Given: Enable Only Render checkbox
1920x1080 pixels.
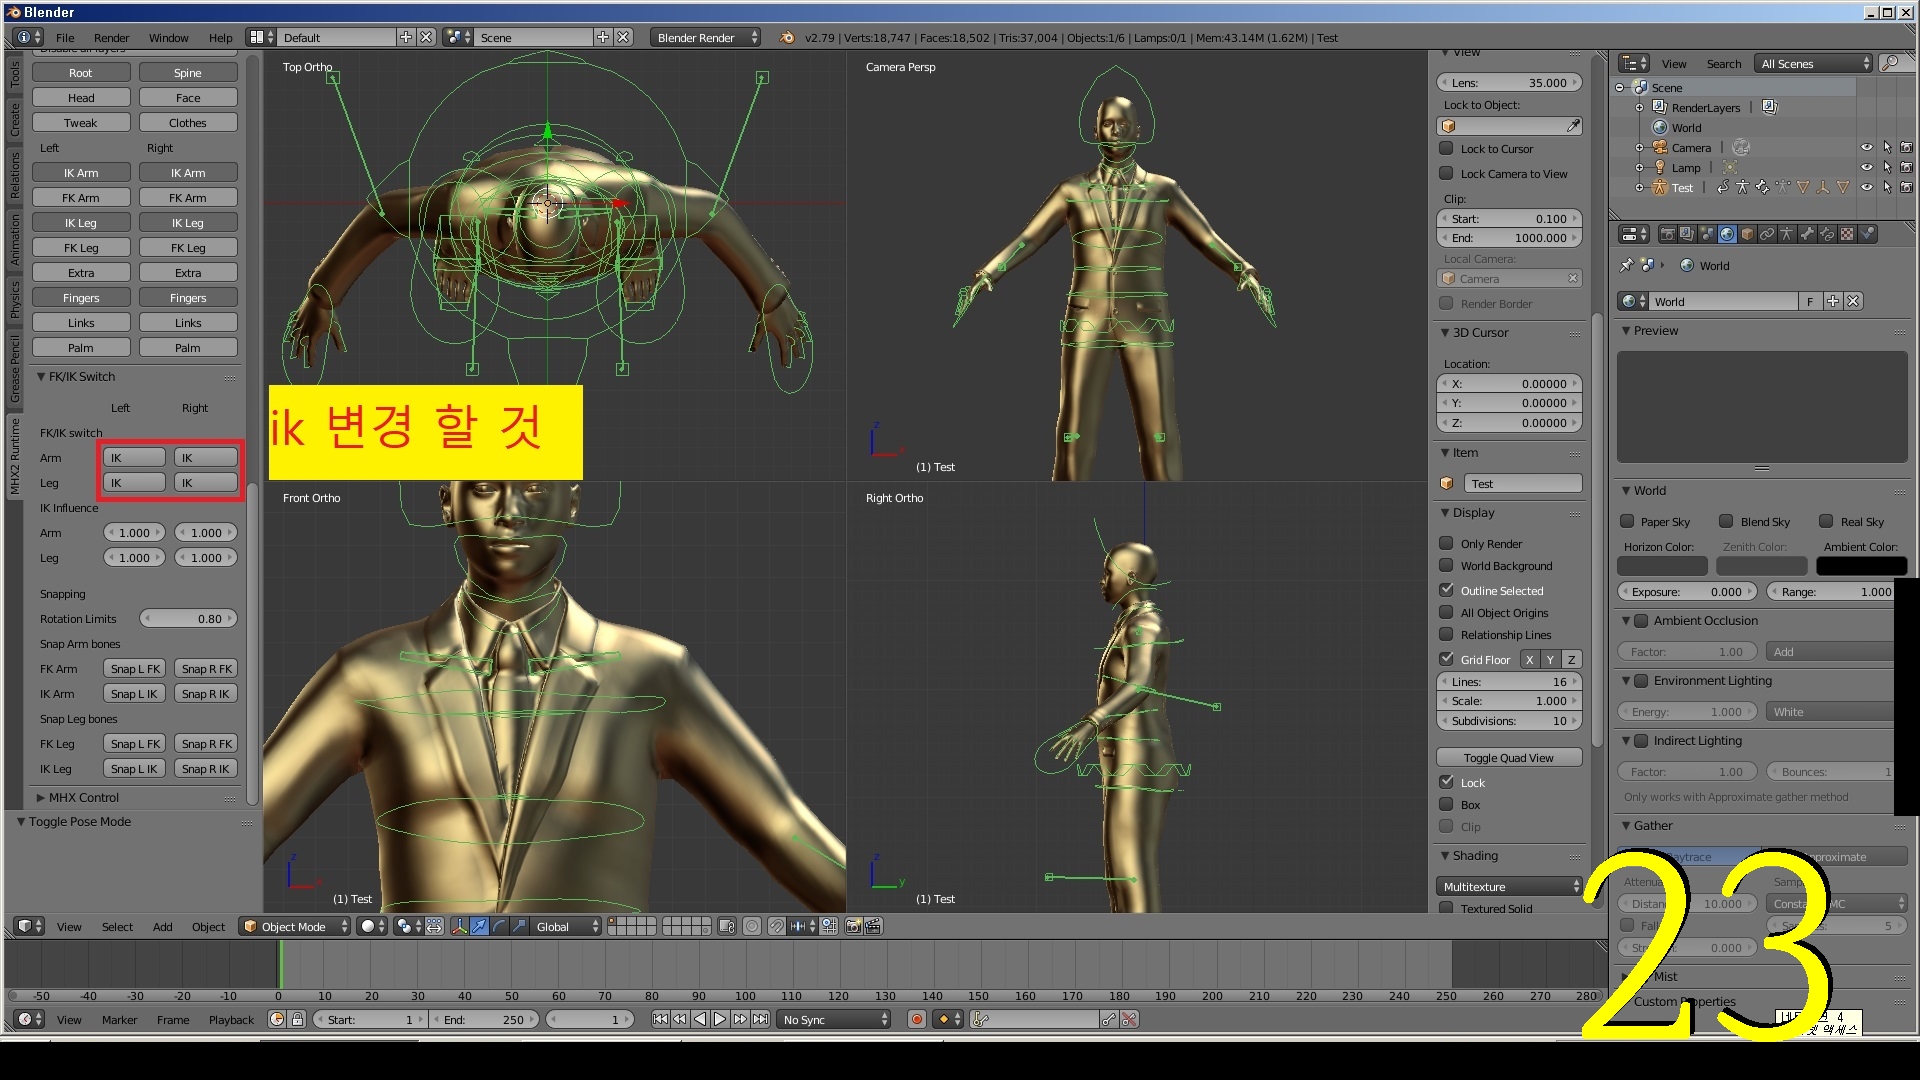Looking at the screenshot, I should tap(1446, 543).
